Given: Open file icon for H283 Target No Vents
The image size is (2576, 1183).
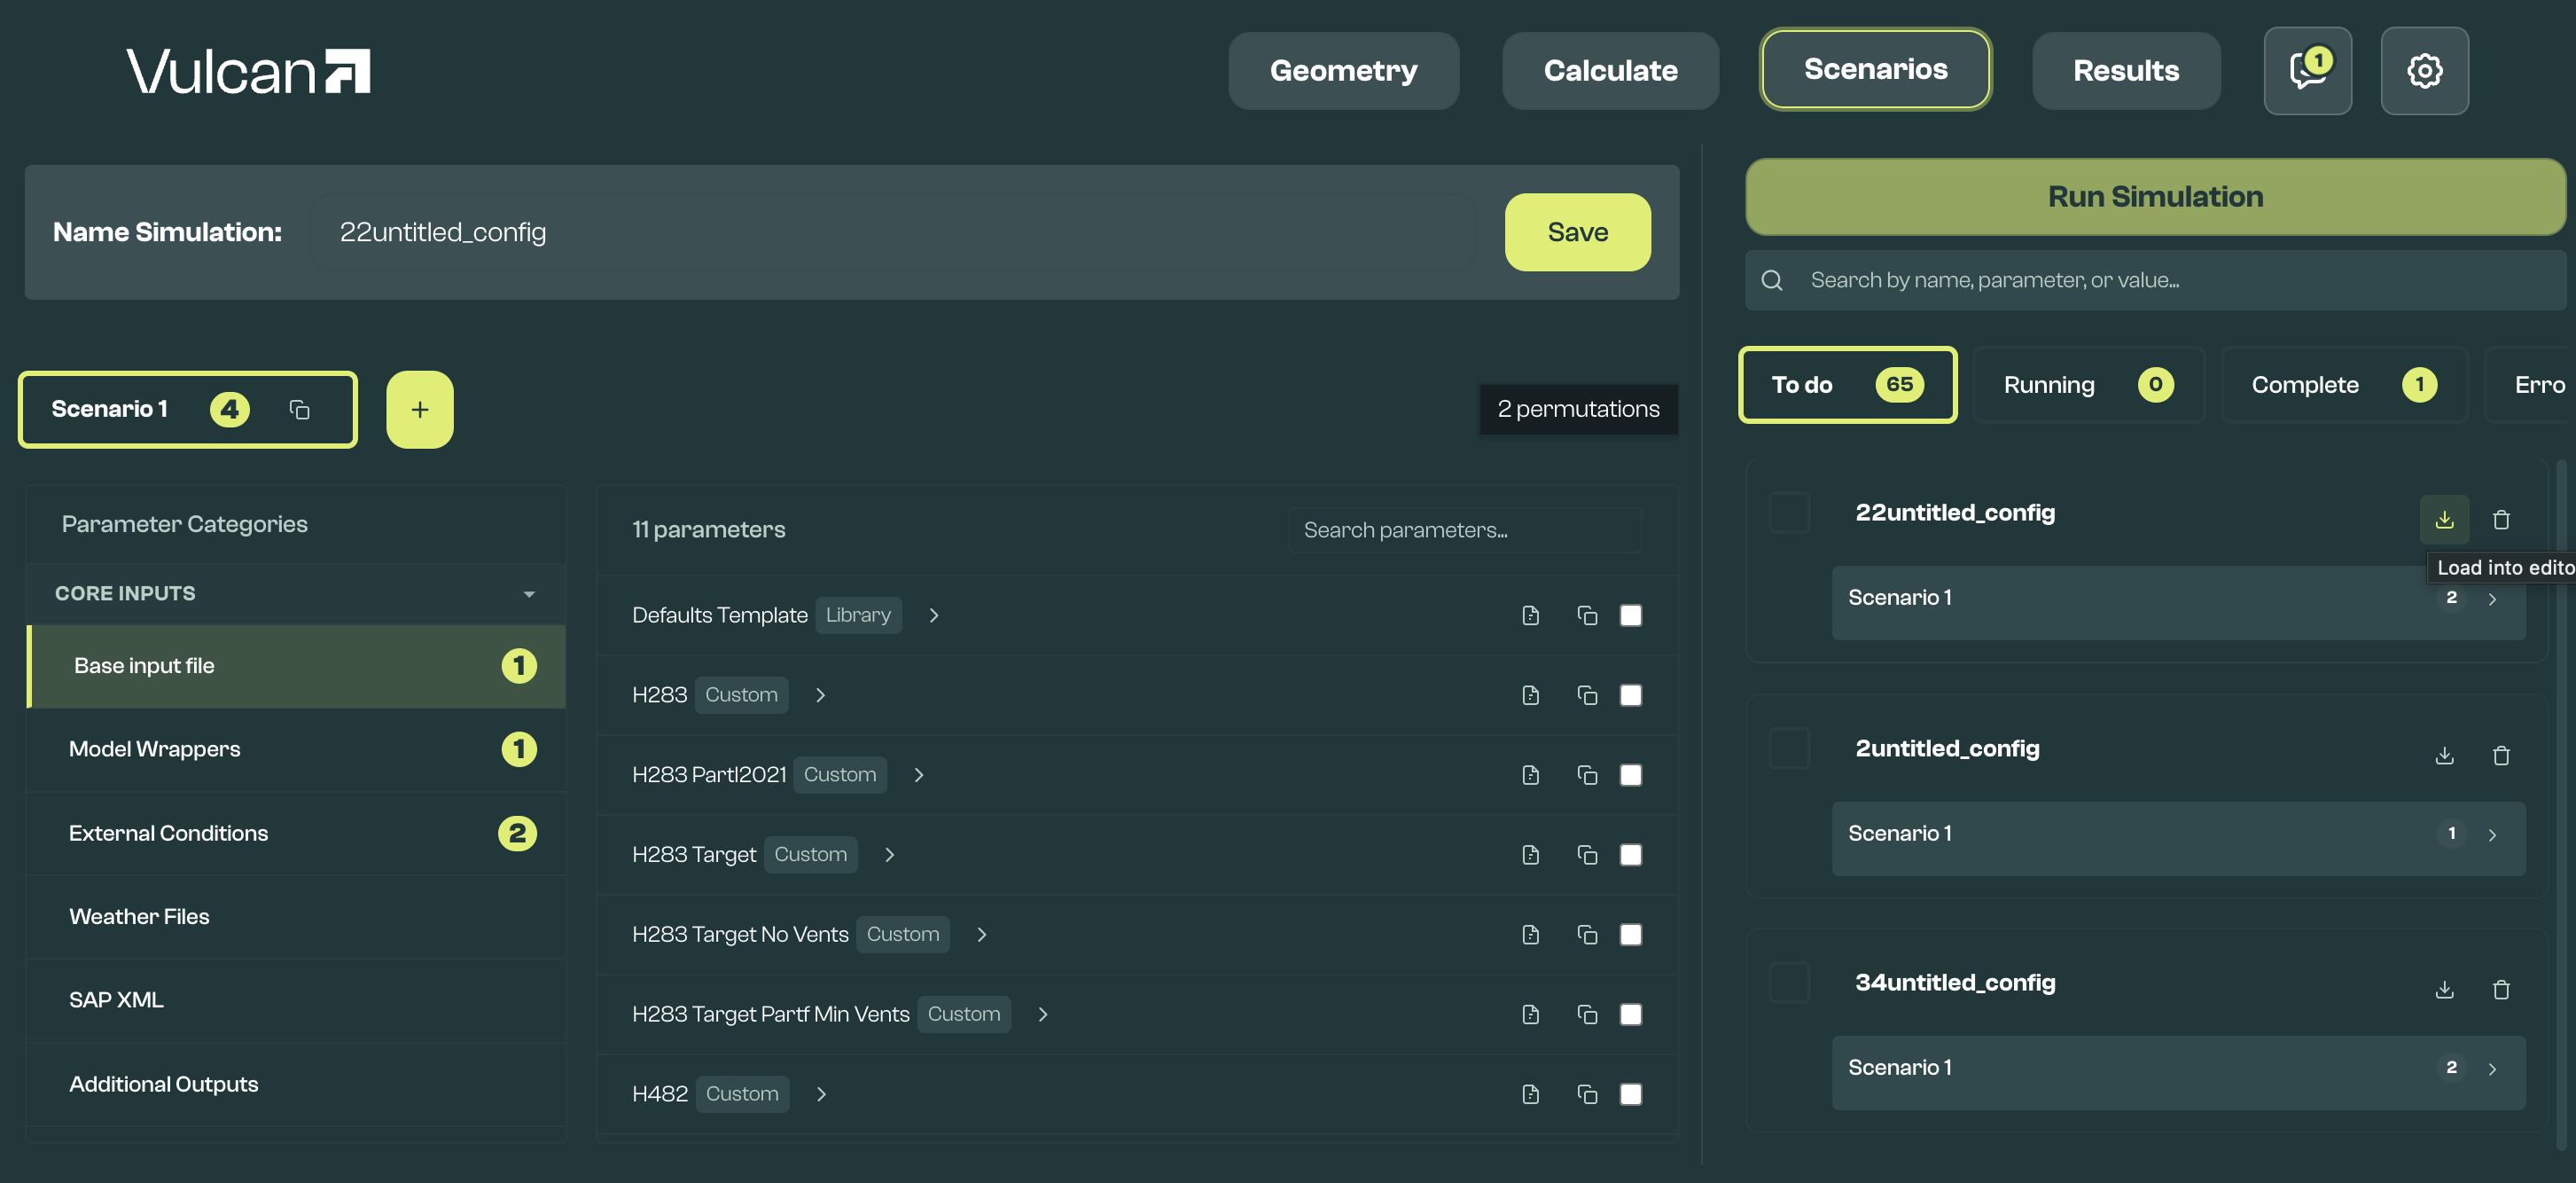Looking at the screenshot, I should point(1531,934).
